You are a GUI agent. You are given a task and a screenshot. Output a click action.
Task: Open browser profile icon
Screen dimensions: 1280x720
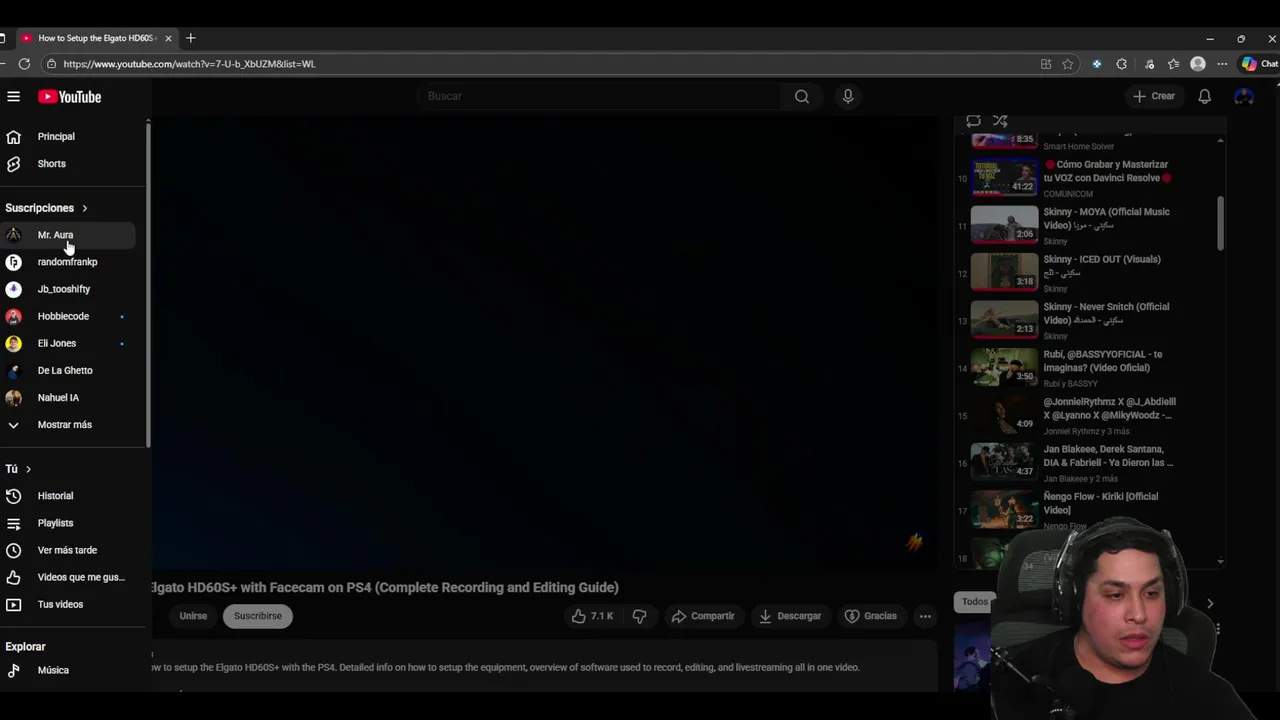tap(1198, 64)
